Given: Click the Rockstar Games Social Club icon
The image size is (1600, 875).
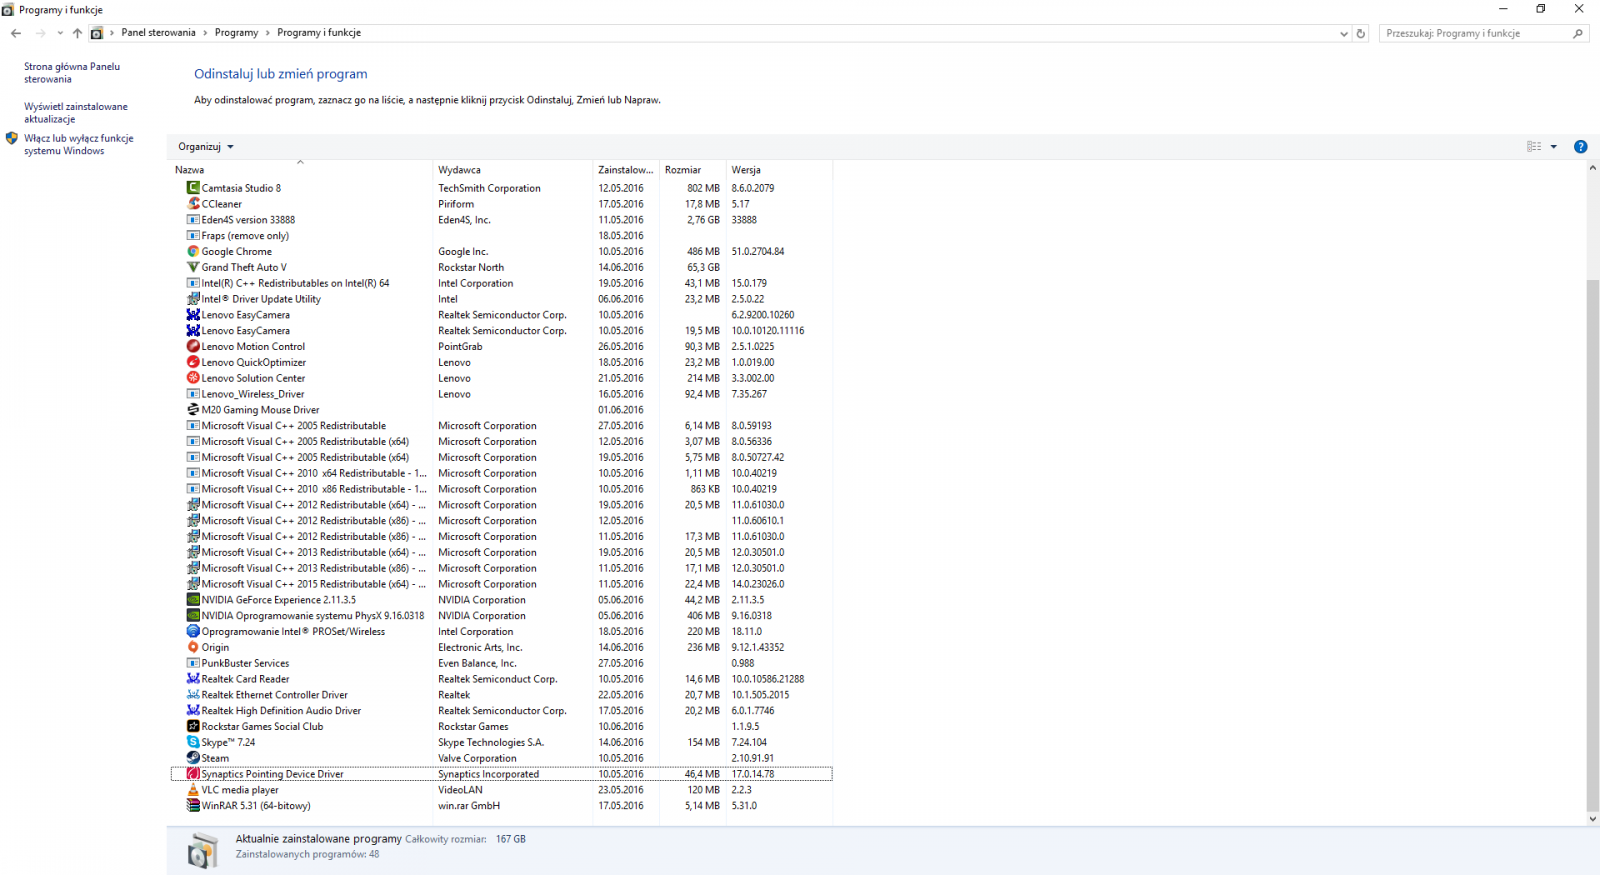Looking at the screenshot, I should click(193, 727).
